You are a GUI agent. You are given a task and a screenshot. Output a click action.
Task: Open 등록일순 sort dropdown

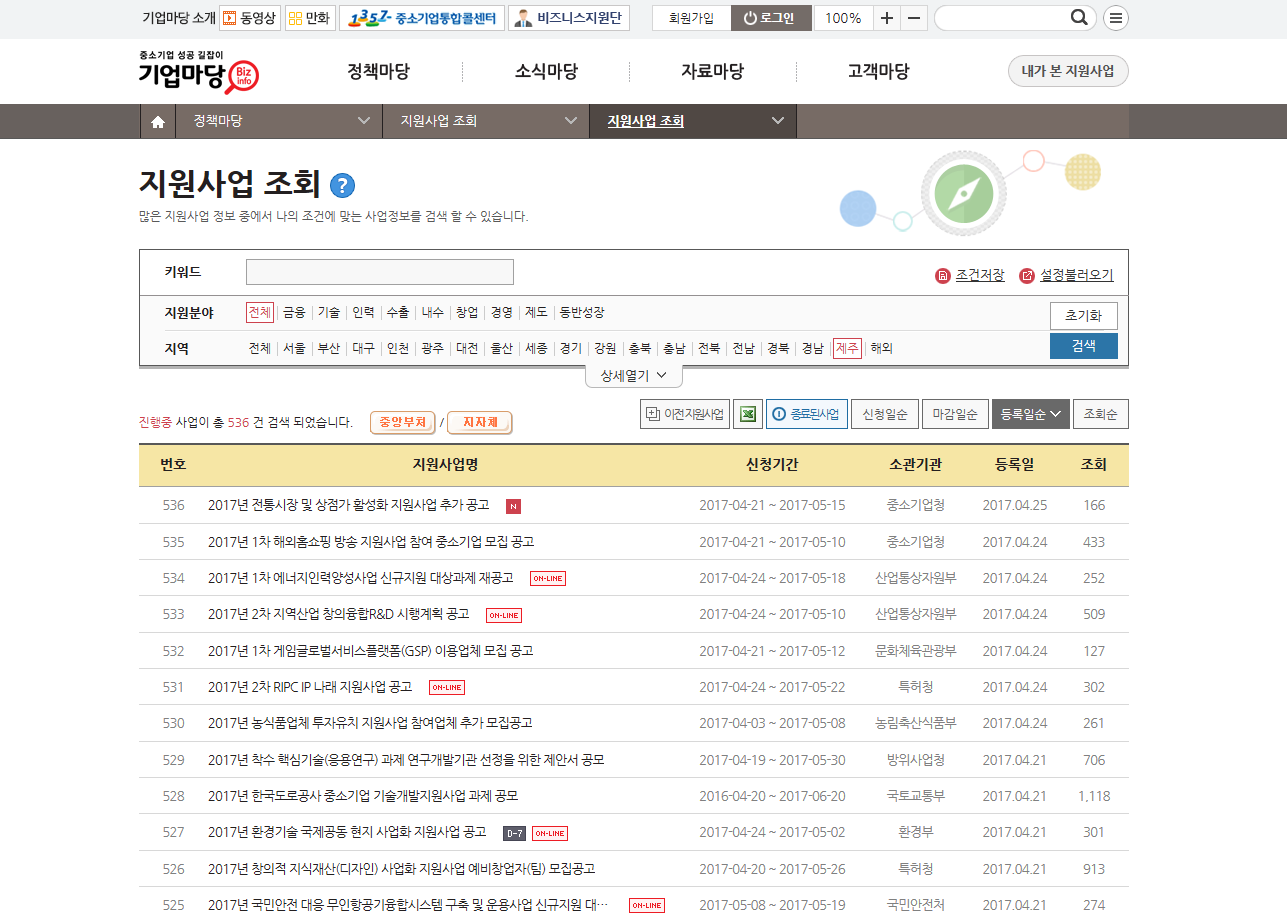[x=1030, y=414]
